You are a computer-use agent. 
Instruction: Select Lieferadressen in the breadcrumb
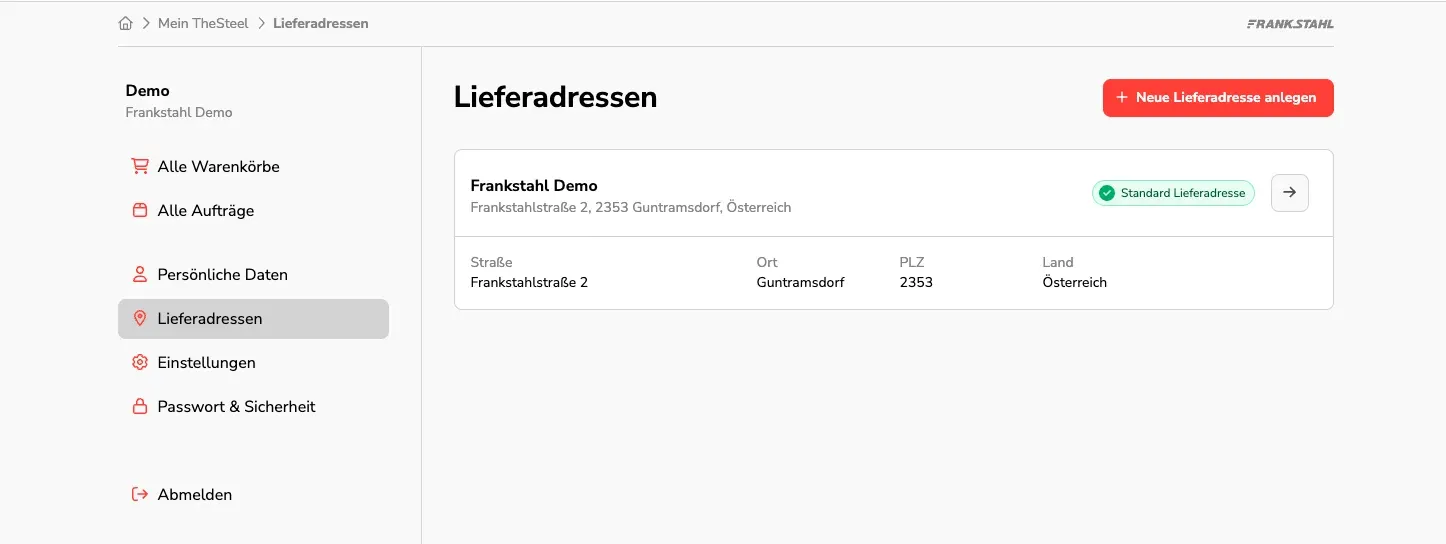coord(321,23)
